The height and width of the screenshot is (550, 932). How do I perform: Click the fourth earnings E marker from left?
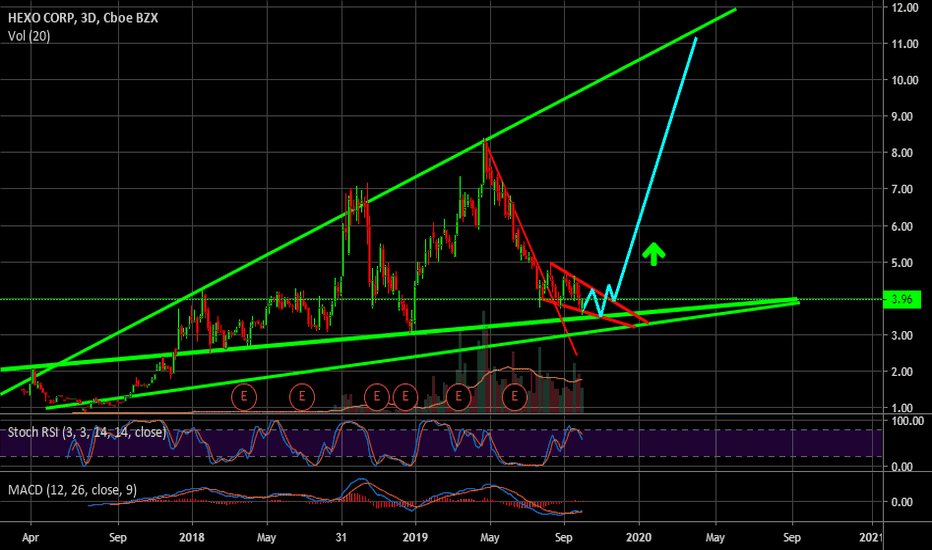(x=405, y=397)
